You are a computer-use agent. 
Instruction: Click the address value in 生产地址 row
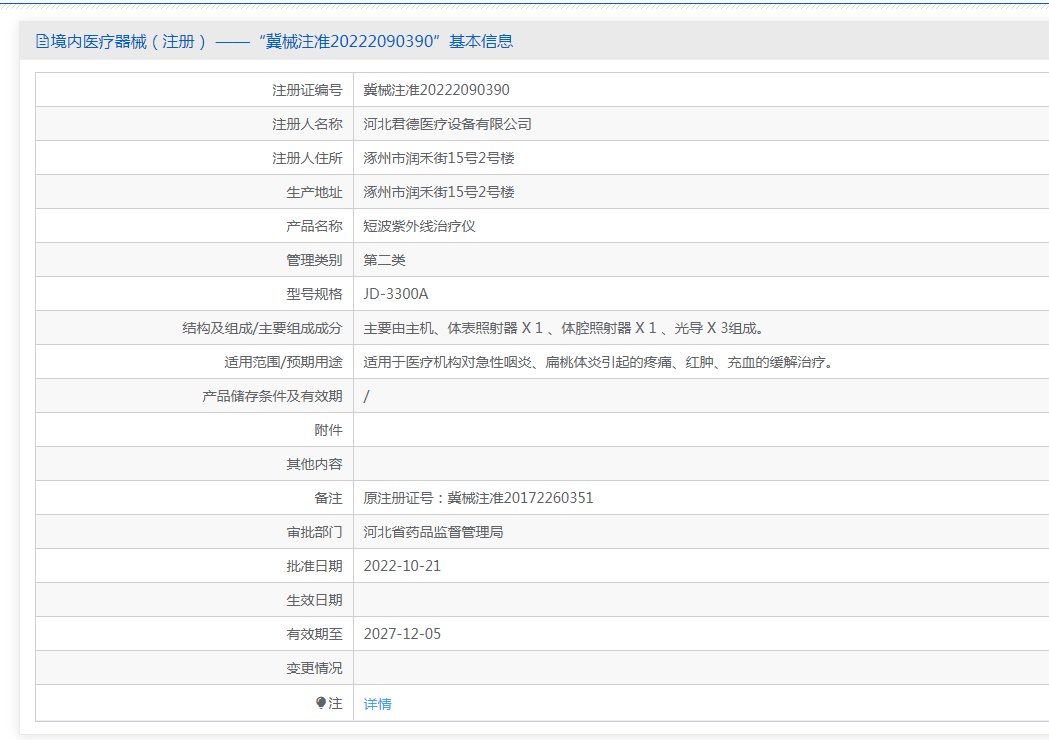439,192
